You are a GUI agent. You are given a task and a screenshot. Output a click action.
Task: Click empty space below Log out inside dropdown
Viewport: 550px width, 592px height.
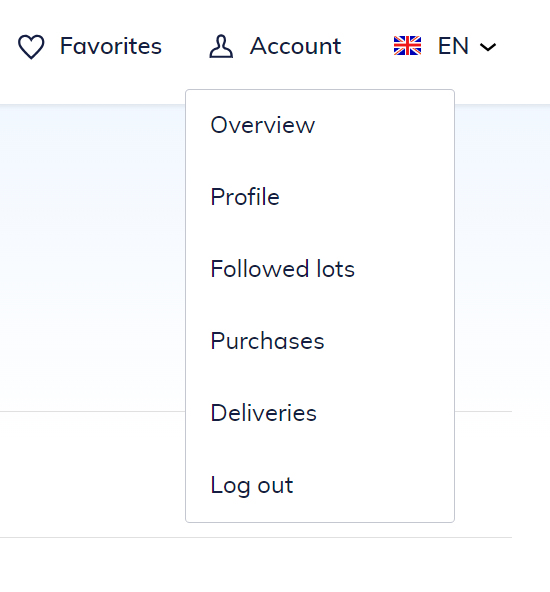(x=320, y=512)
